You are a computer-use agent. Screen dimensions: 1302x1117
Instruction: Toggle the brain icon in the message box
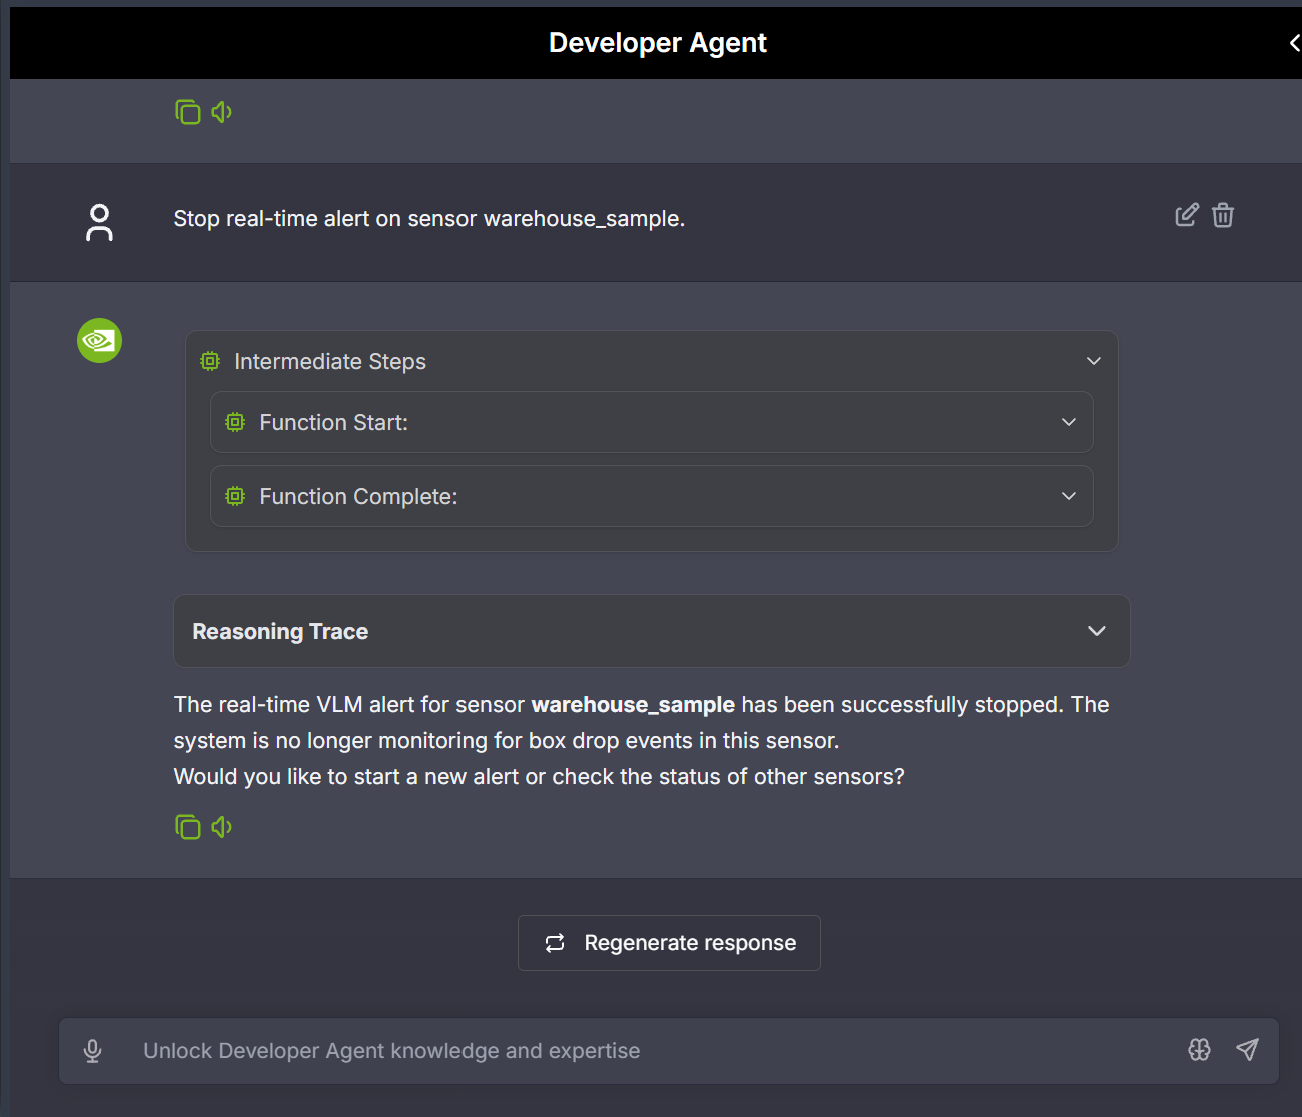[1199, 1050]
